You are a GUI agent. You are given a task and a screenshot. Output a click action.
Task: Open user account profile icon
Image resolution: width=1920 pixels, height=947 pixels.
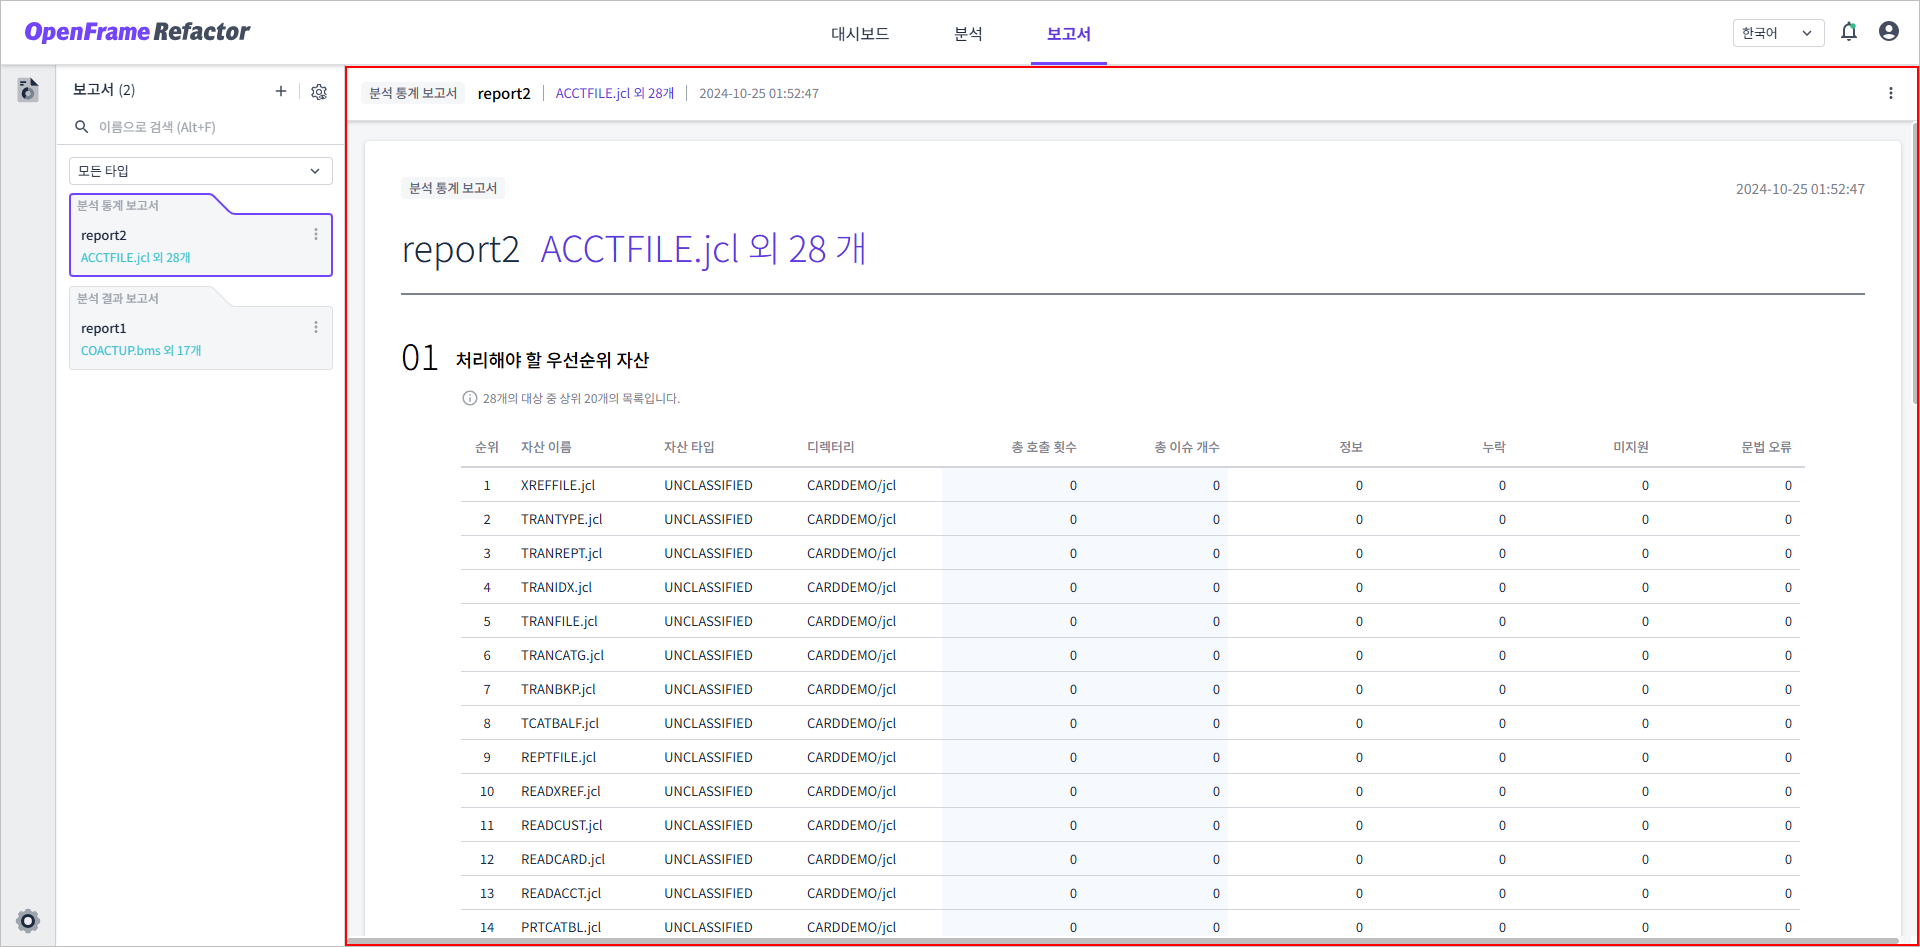(1889, 32)
